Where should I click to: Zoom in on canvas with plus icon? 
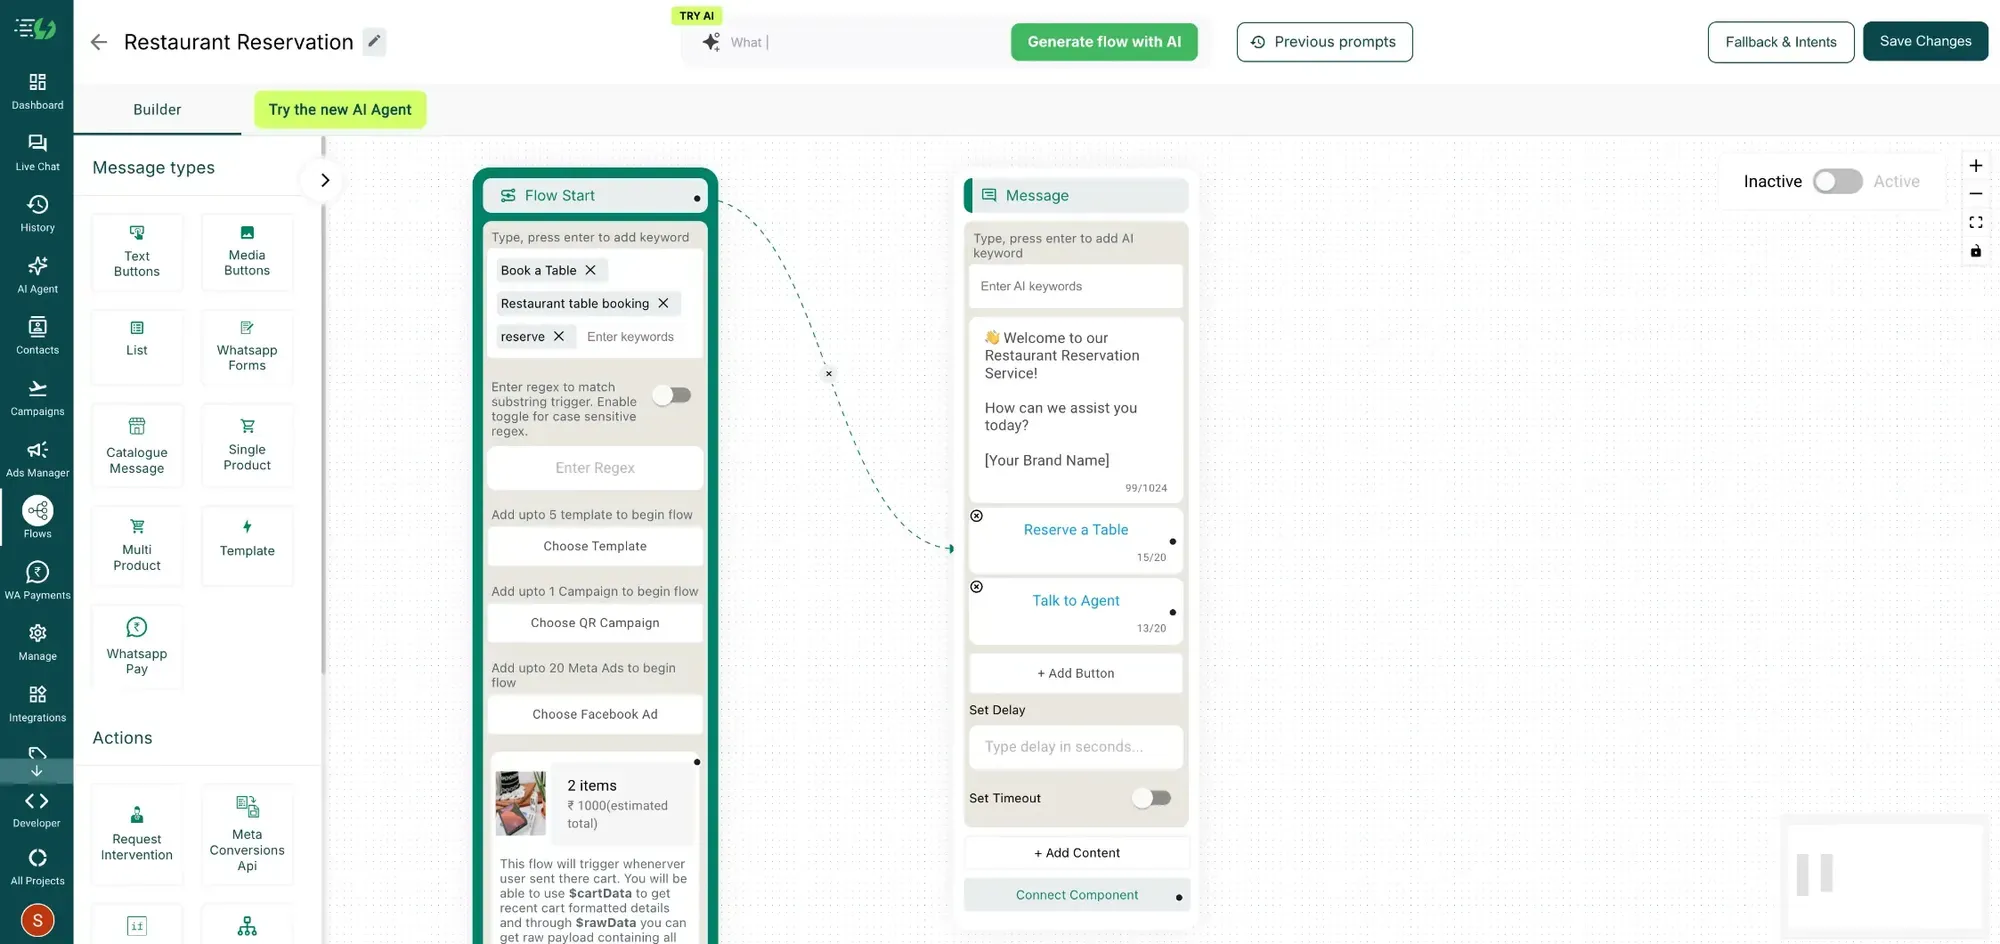[1975, 166]
